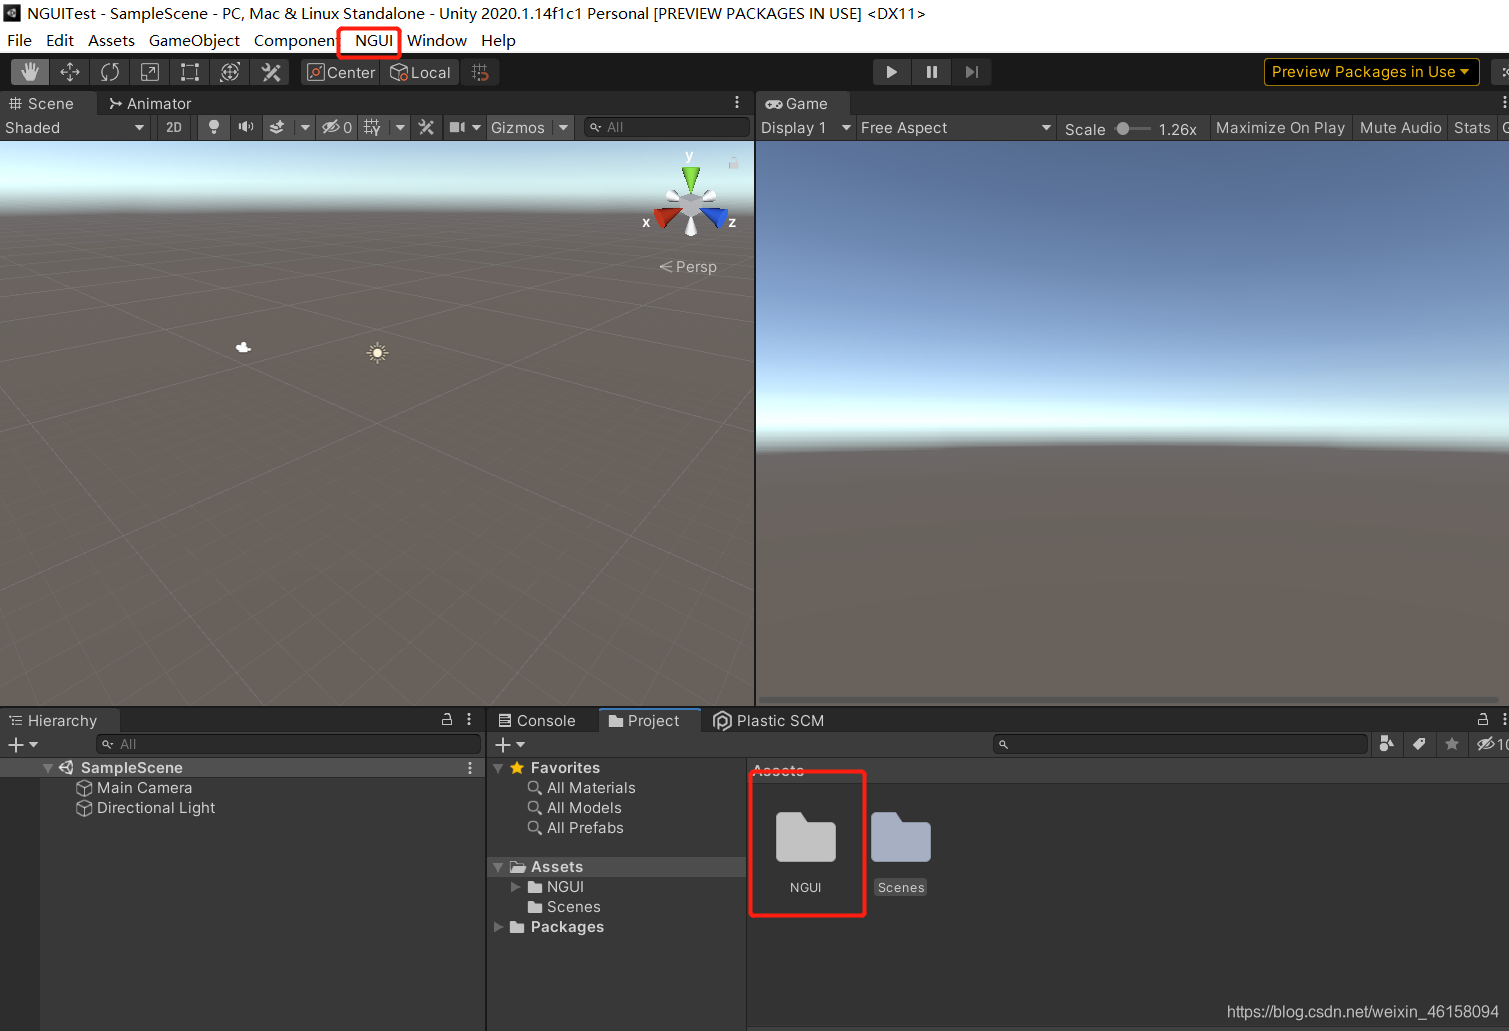1509x1031 pixels.
Task: Select the Rotate tool
Action: pyautogui.click(x=109, y=71)
